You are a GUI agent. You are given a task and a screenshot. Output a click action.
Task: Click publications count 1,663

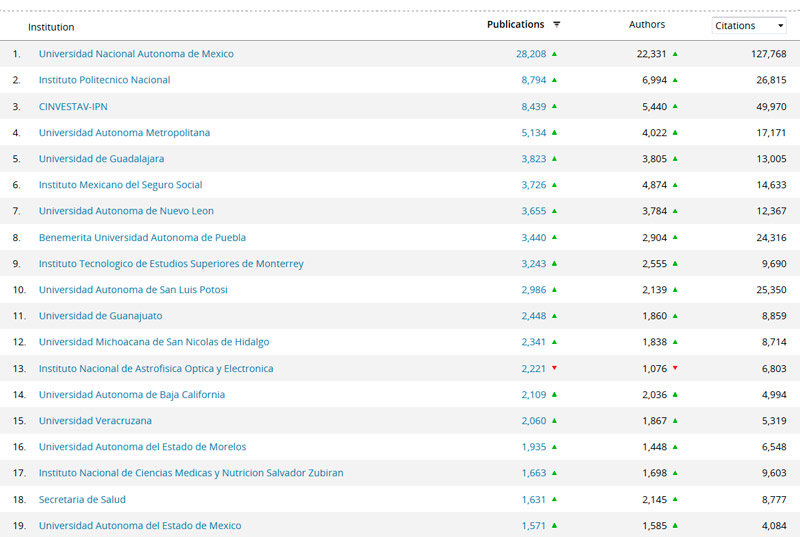(534, 473)
